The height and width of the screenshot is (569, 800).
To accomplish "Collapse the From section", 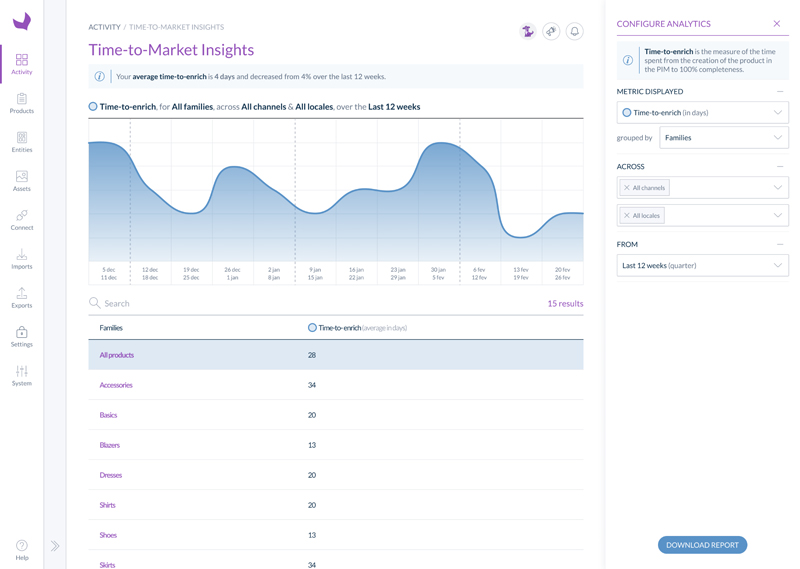I will click(x=780, y=244).
